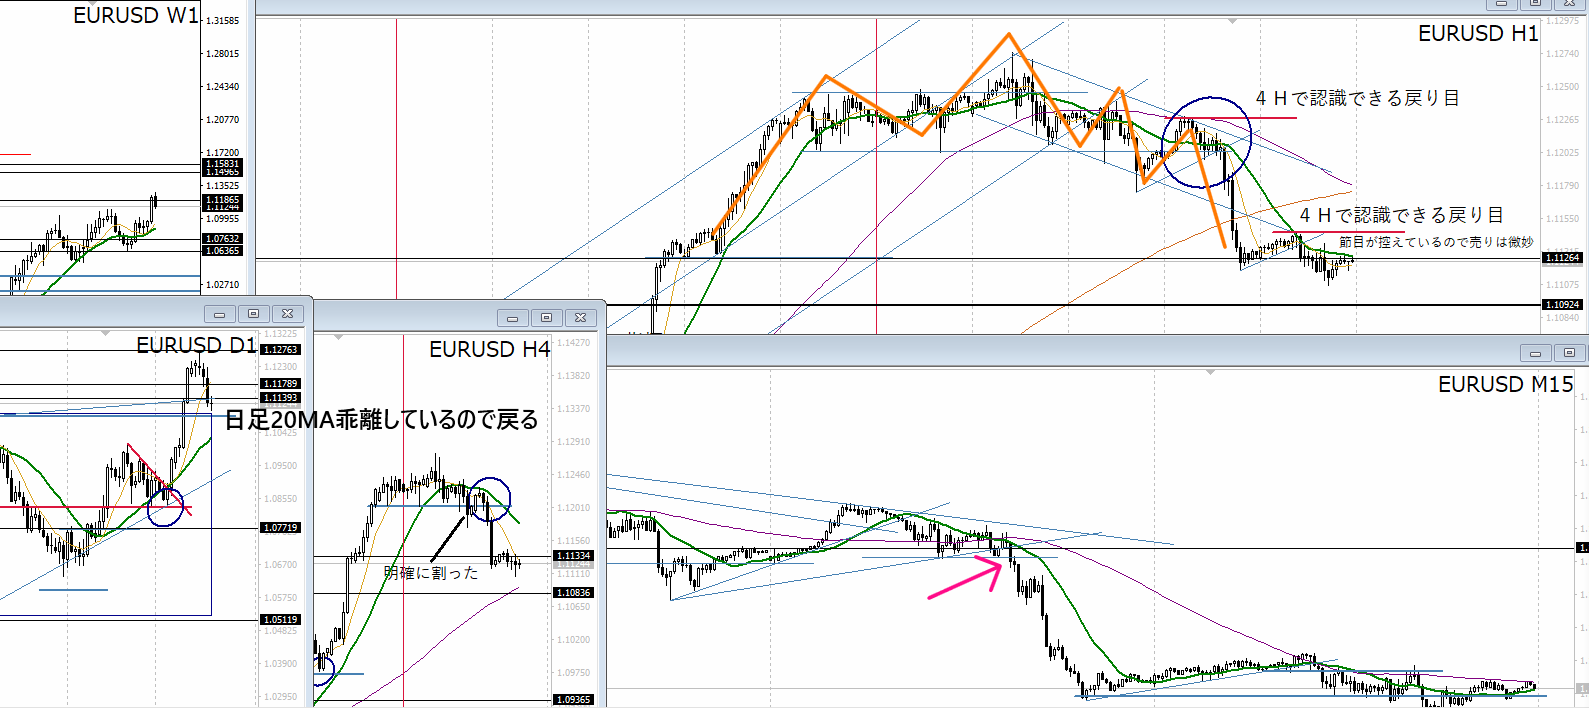Minimize the EURUSD D1 chart window
This screenshot has width=1589, height=708.
[220, 314]
